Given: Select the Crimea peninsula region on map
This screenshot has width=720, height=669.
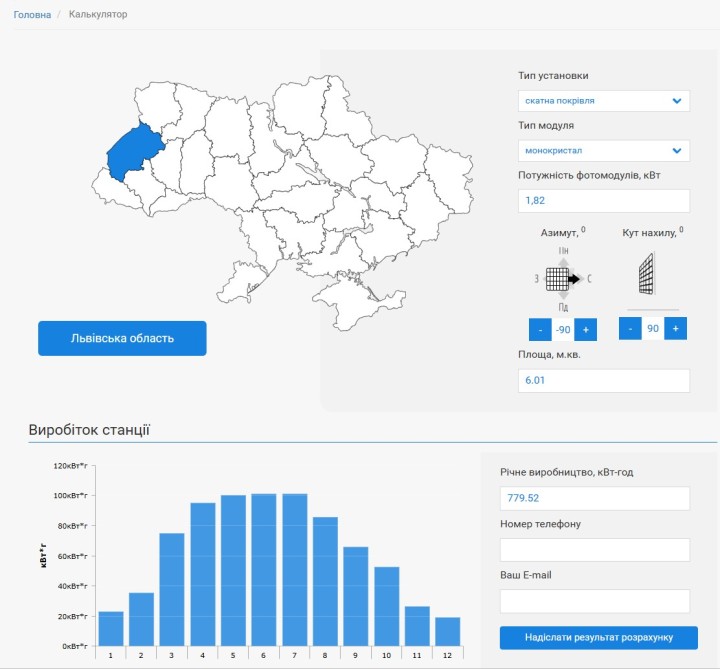Looking at the screenshot, I should [x=356, y=301].
